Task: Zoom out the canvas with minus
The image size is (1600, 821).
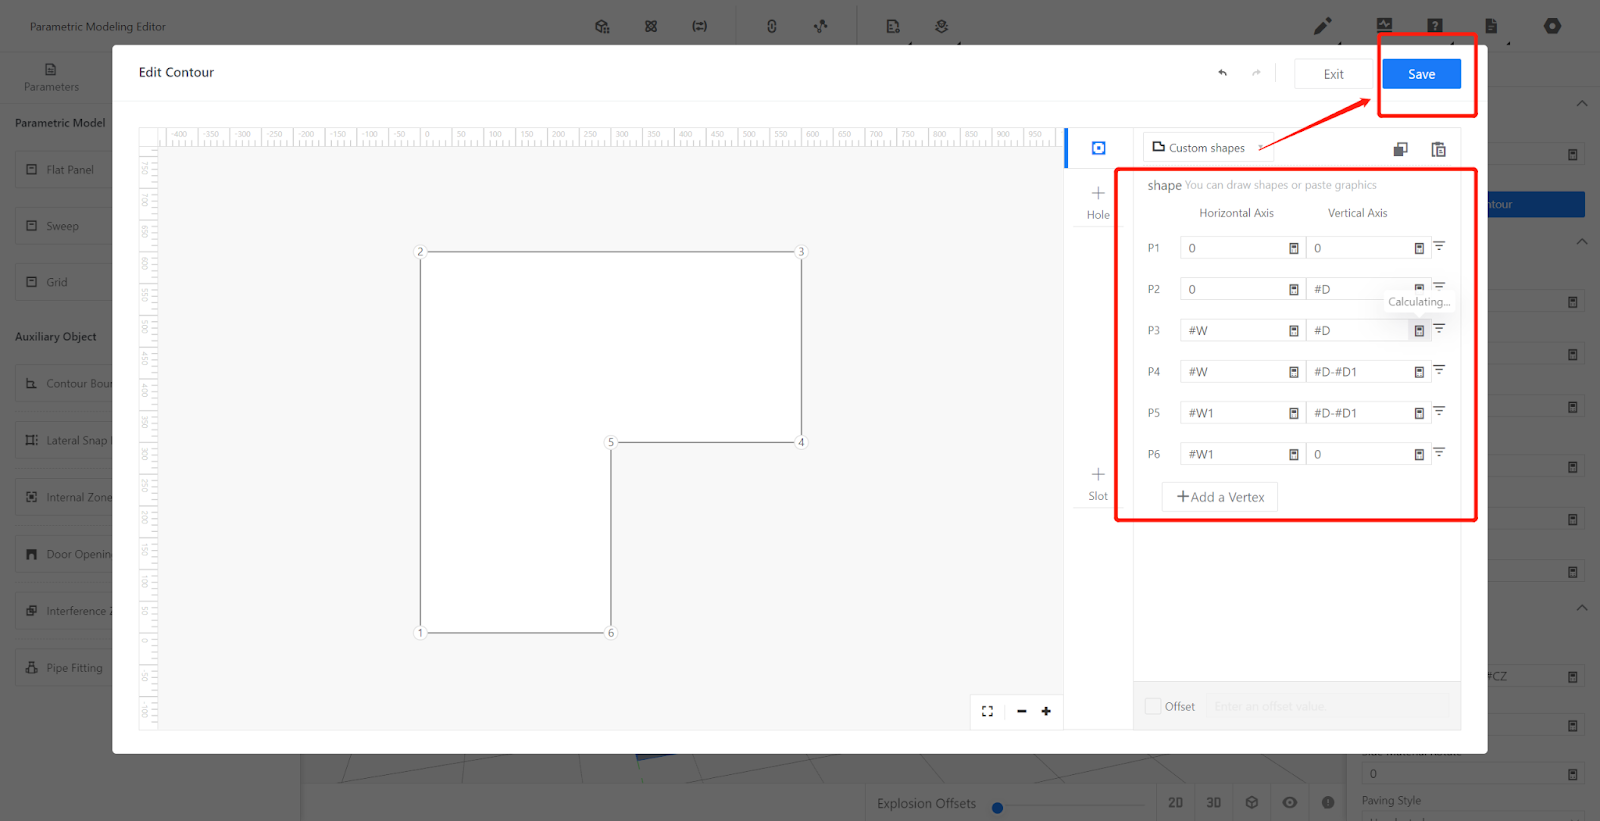Action: coord(1021,711)
